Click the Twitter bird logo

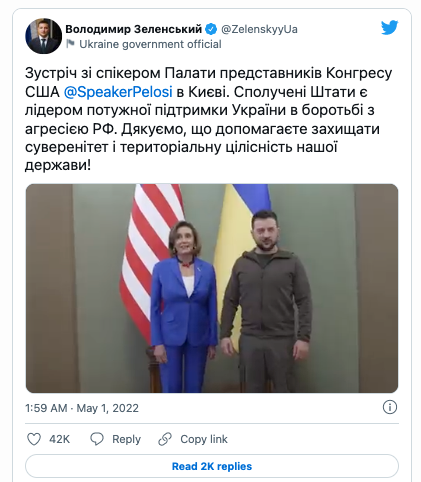(x=390, y=27)
